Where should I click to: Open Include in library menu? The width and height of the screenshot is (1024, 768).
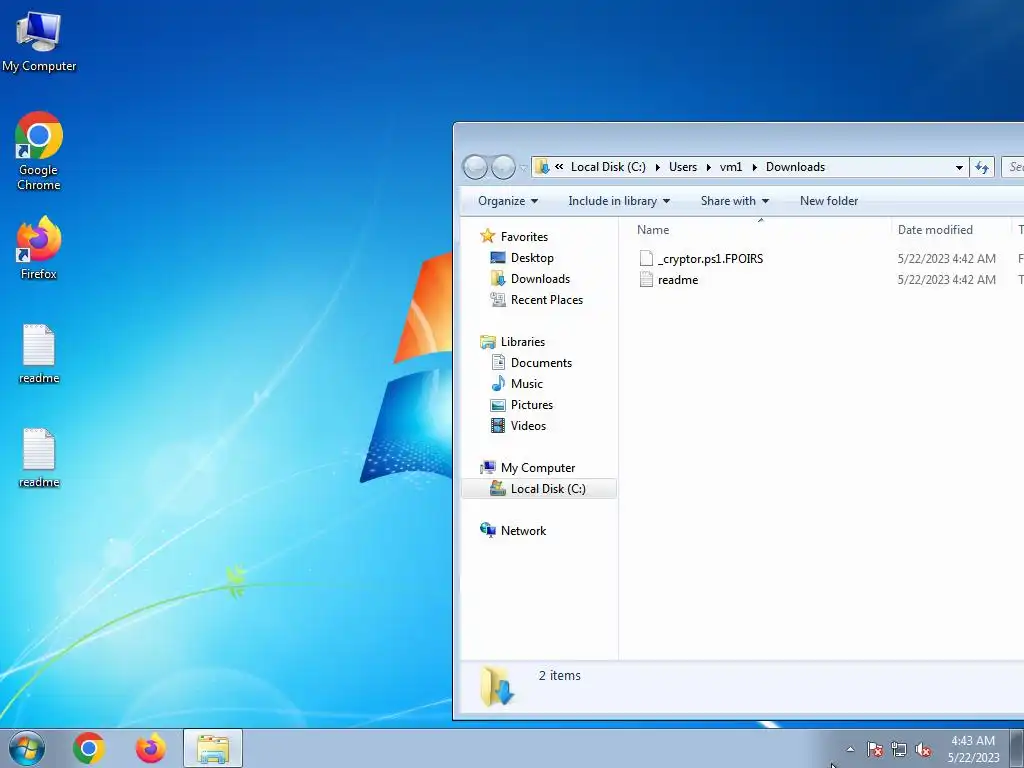point(619,201)
